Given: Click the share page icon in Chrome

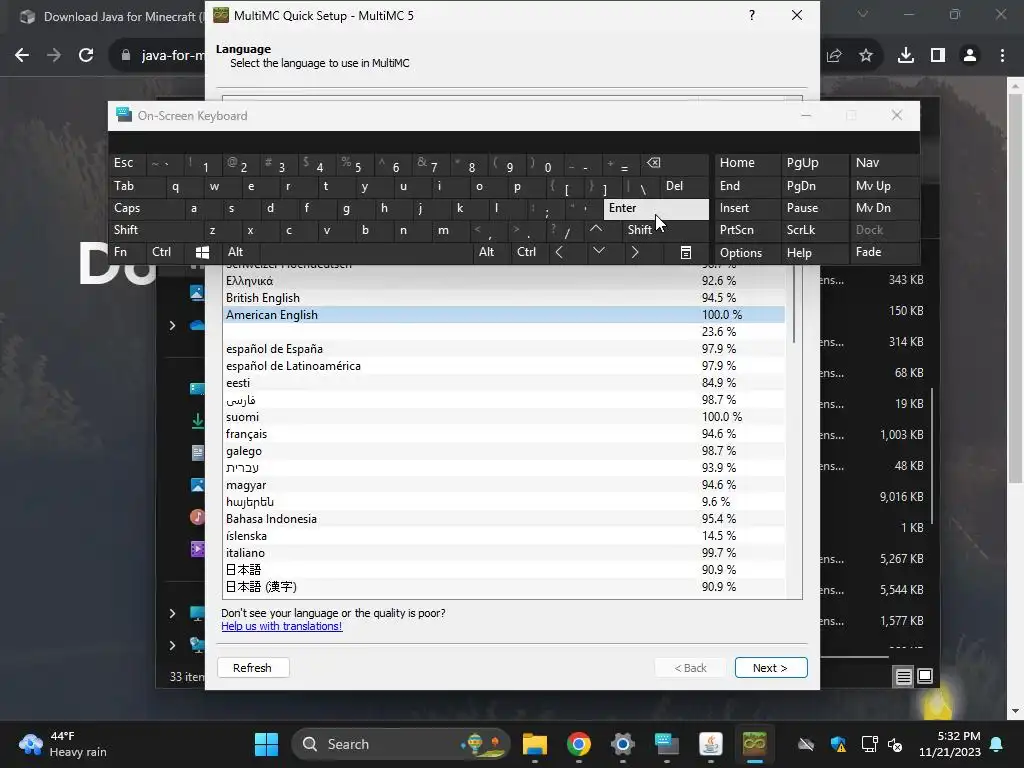Looking at the screenshot, I should pos(834,56).
